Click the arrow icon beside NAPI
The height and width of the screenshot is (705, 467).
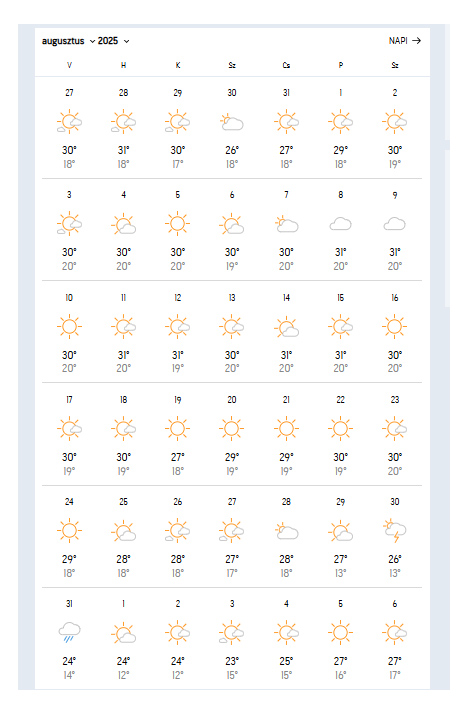[417, 40]
